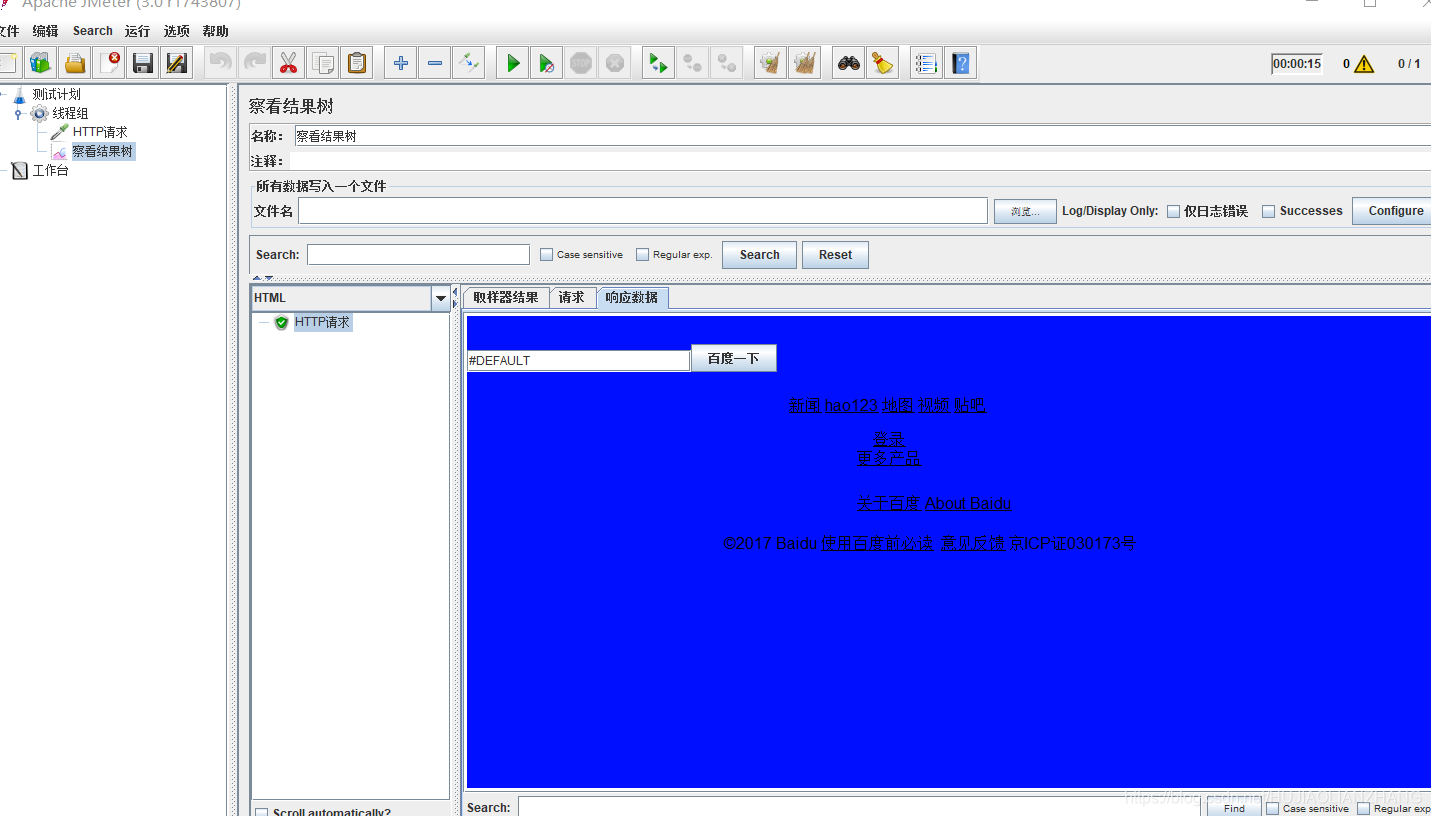1431x816 pixels.
Task: Click Remote Start All icon
Action: click(658, 64)
